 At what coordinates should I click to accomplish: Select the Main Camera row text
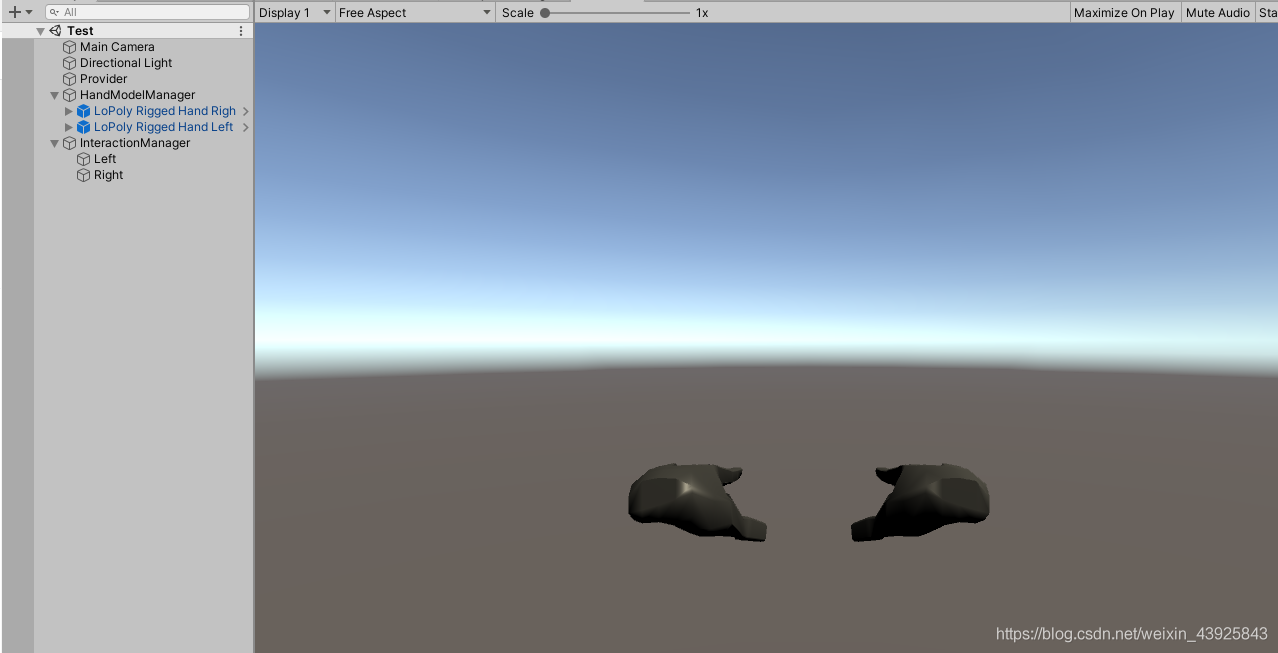click(x=117, y=47)
